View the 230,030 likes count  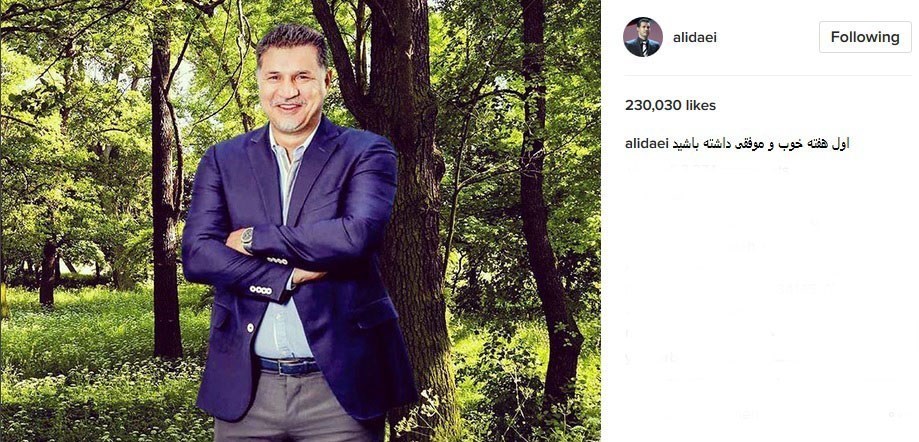(x=670, y=105)
